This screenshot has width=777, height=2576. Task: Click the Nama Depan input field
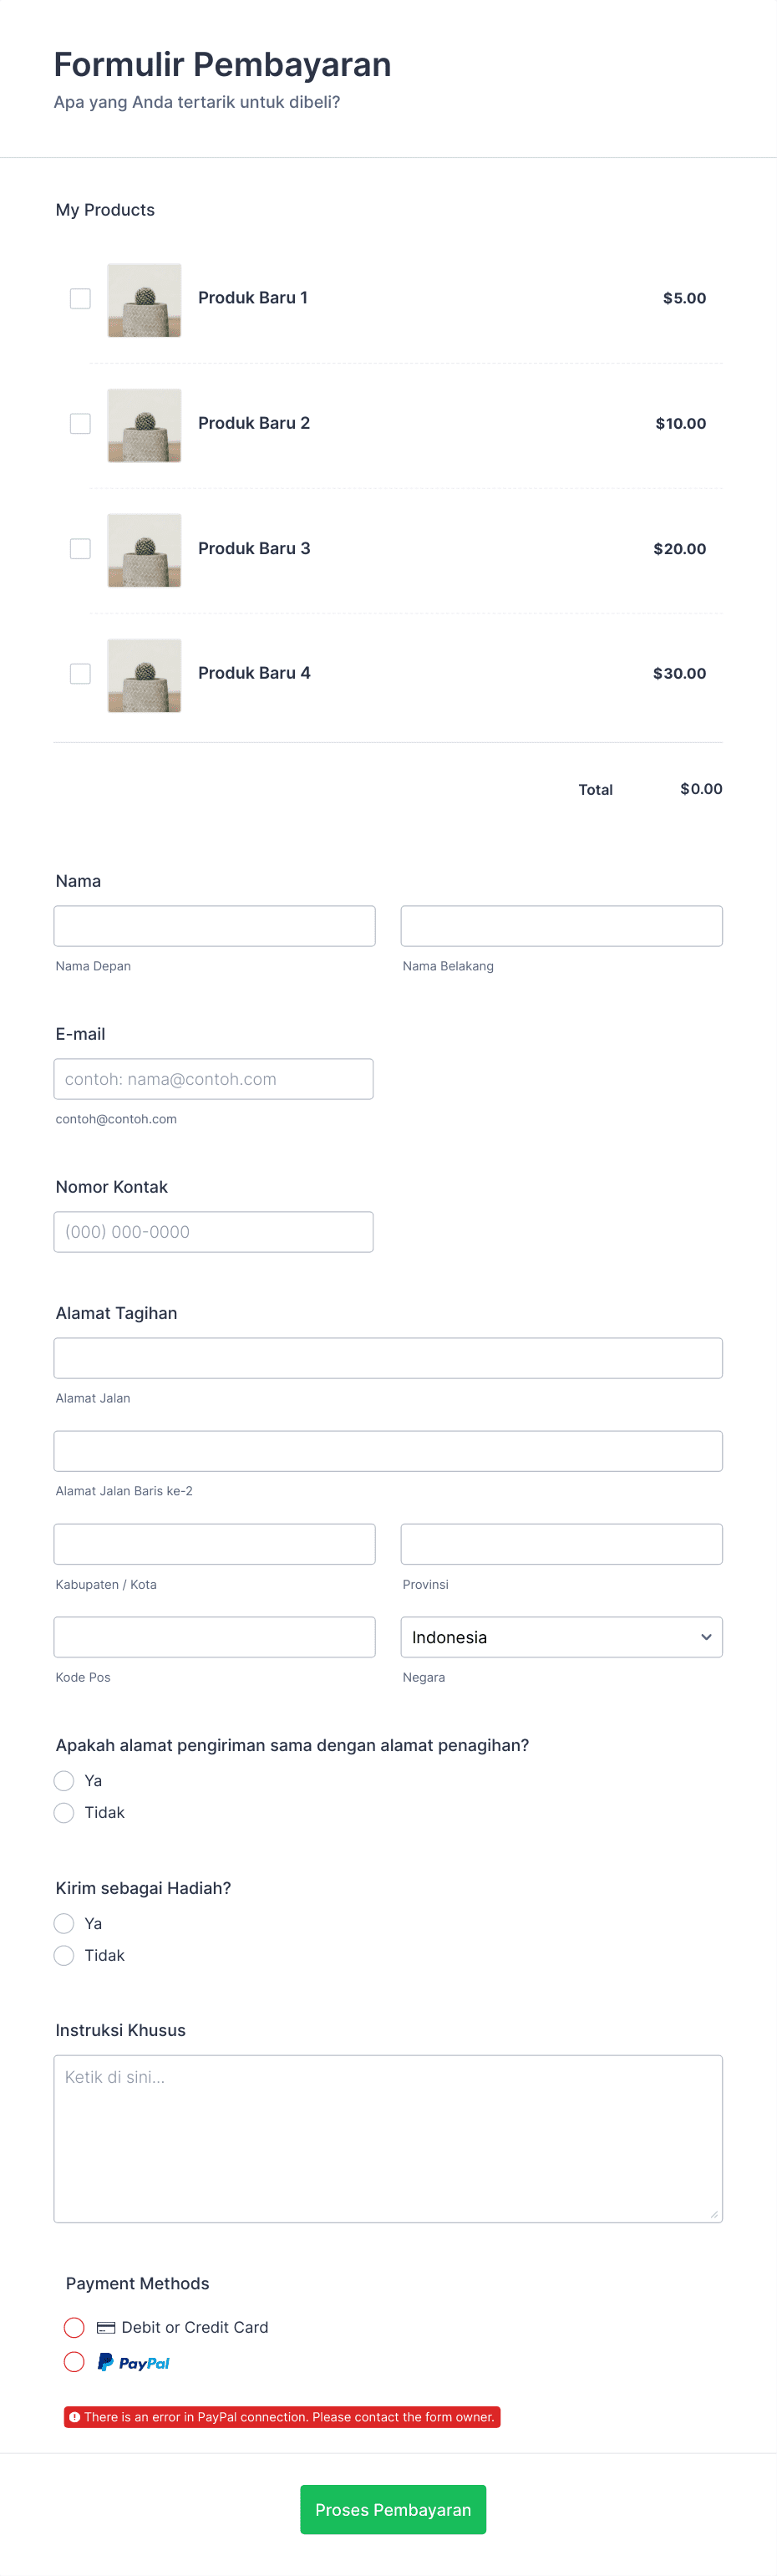pyautogui.click(x=214, y=925)
